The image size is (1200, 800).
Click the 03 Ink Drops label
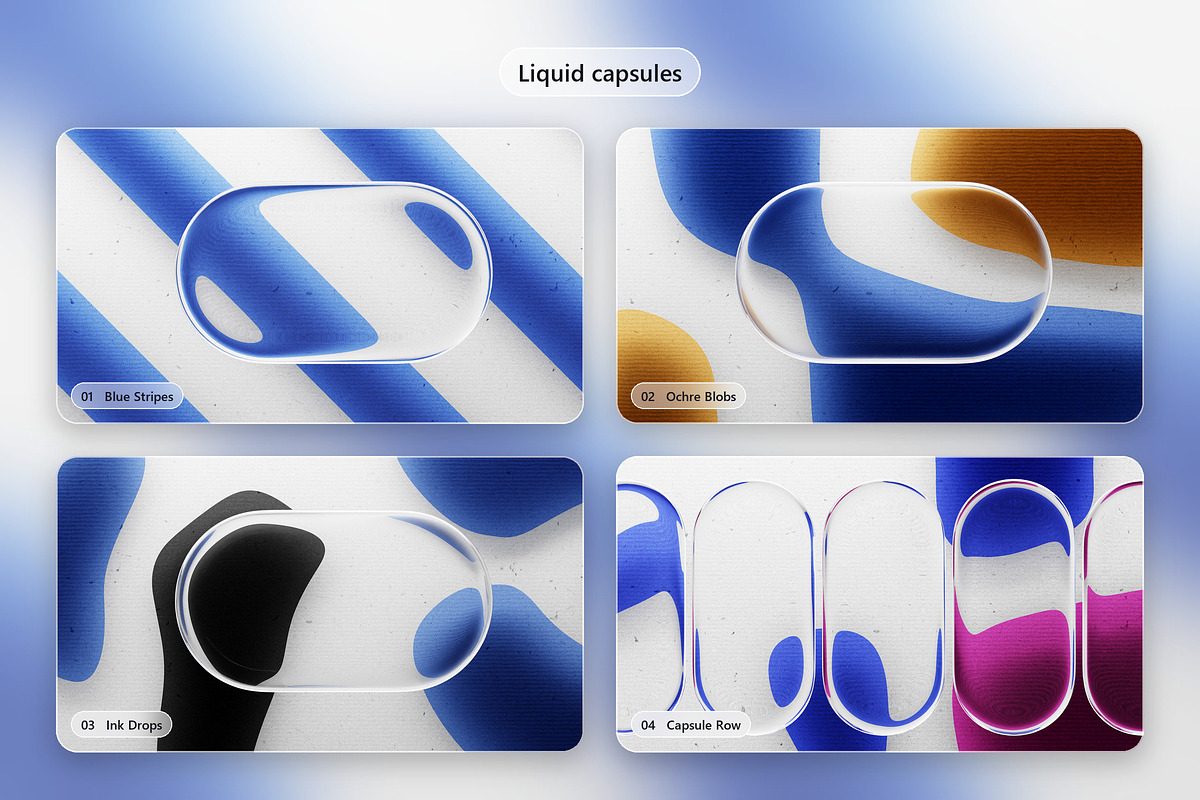point(121,724)
